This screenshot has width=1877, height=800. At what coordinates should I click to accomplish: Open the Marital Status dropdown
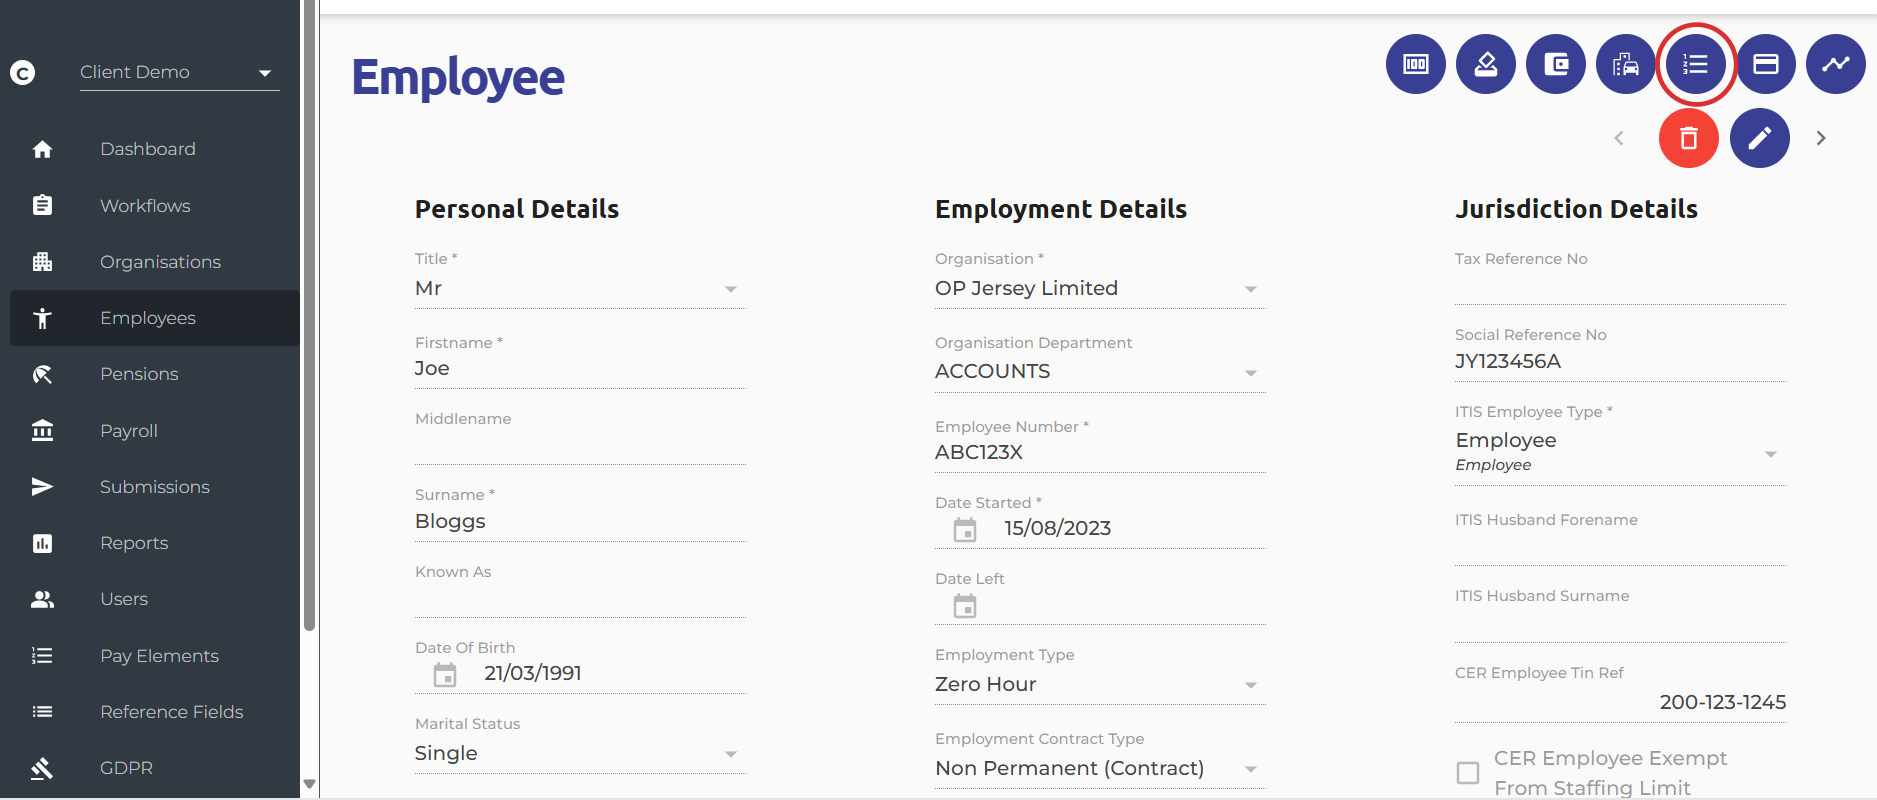(580, 754)
